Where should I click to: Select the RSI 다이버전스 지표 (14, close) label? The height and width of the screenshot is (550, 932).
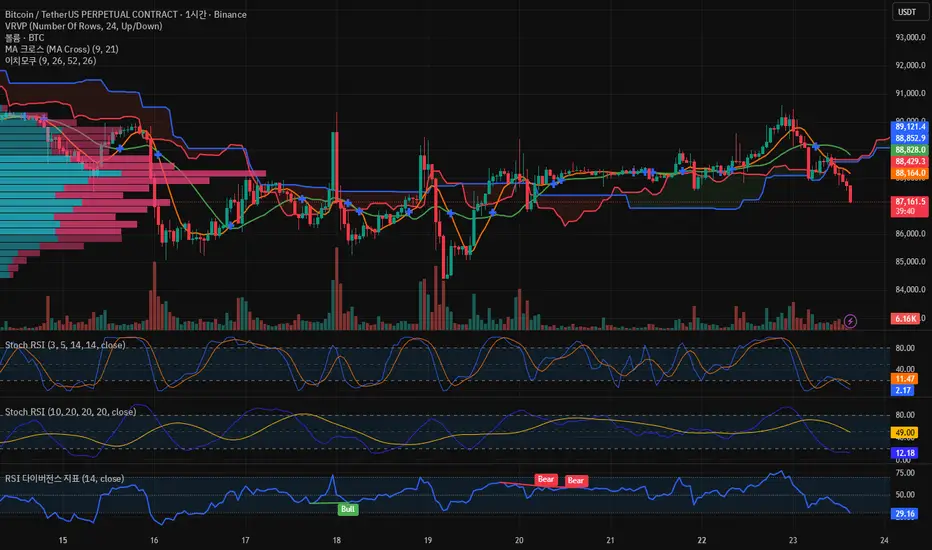coord(64,479)
